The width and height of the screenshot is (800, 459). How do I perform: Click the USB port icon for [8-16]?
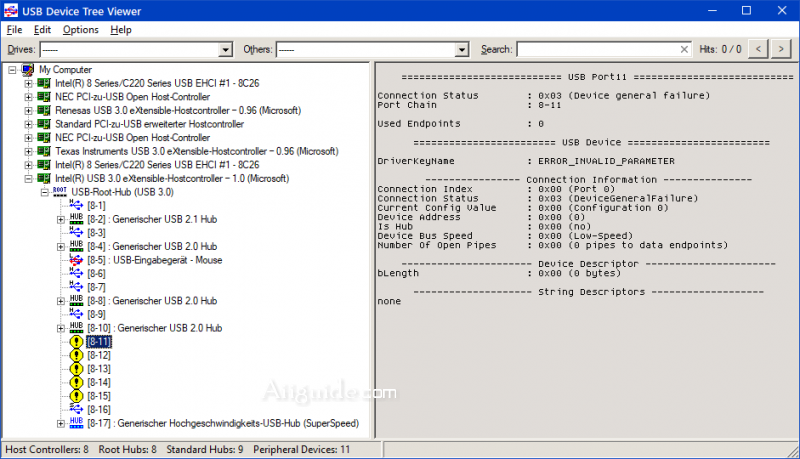(76, 409)
